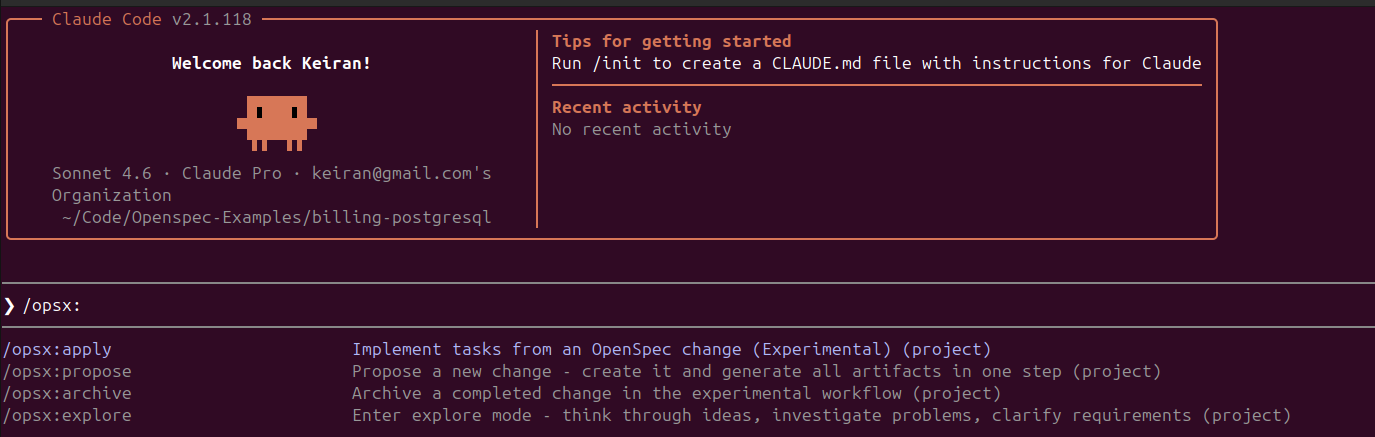Select the /opsx:apply command suggestion

[x=57, y=350]
